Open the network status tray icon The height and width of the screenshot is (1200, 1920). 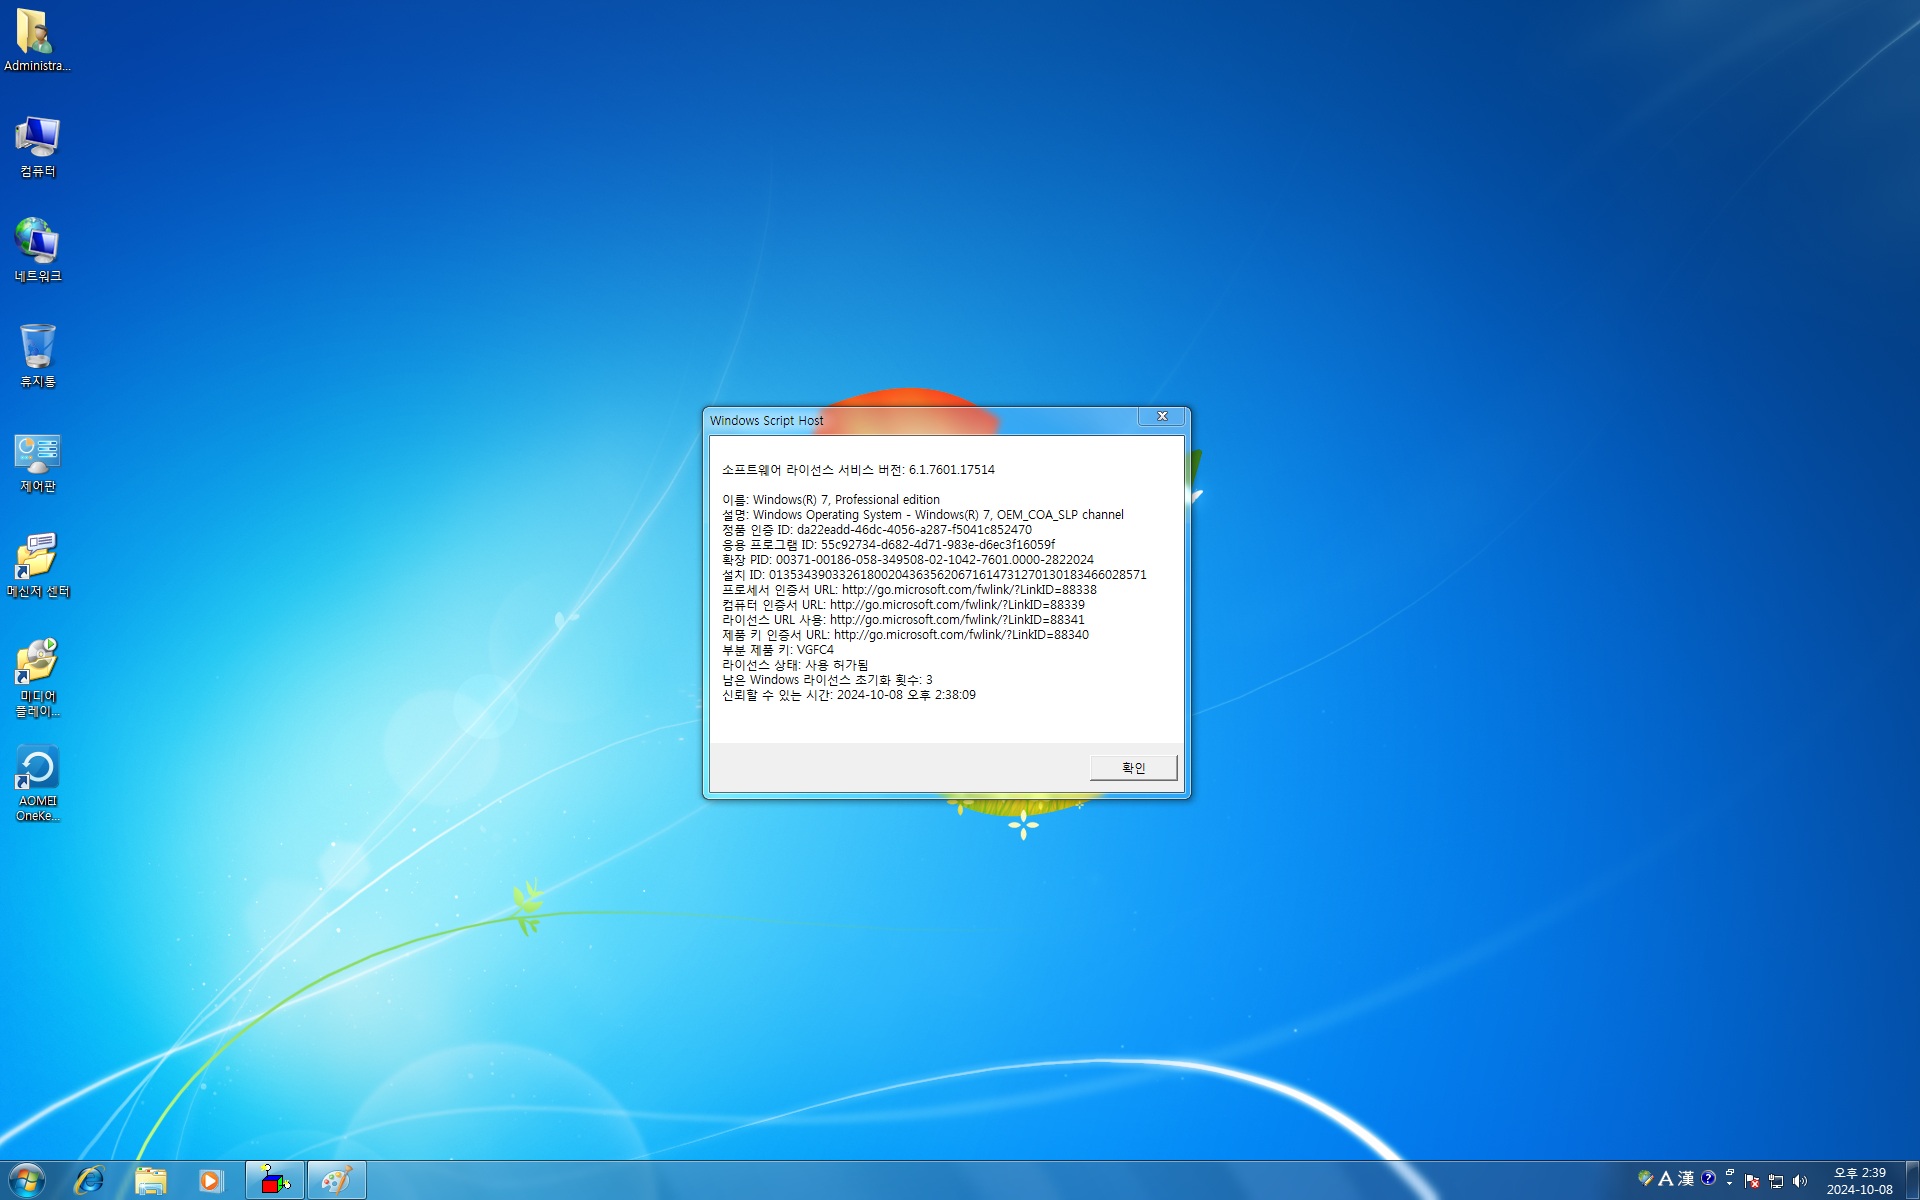(1776, 1181)
